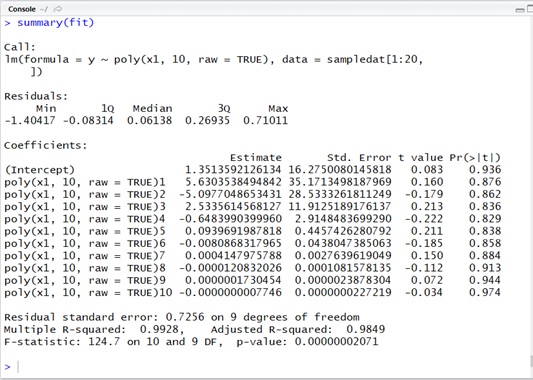This screenshot has height=380, width=533.
Task: Click the lm formula call line
Action: click(213, 60)
